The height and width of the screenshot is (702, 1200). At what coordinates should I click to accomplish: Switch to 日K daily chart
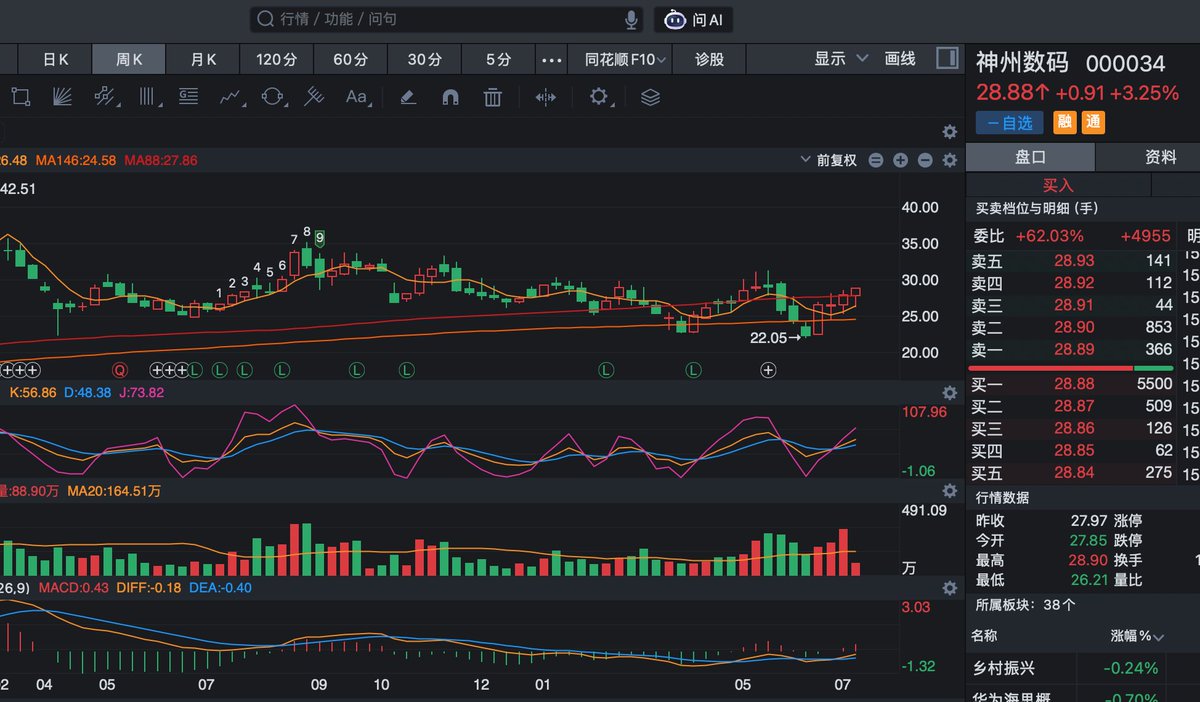(55, 59)
